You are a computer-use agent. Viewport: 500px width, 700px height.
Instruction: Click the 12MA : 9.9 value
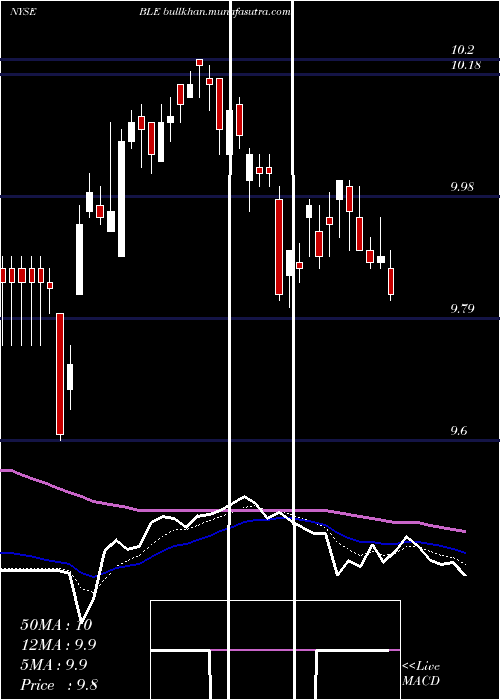(58, 645)
